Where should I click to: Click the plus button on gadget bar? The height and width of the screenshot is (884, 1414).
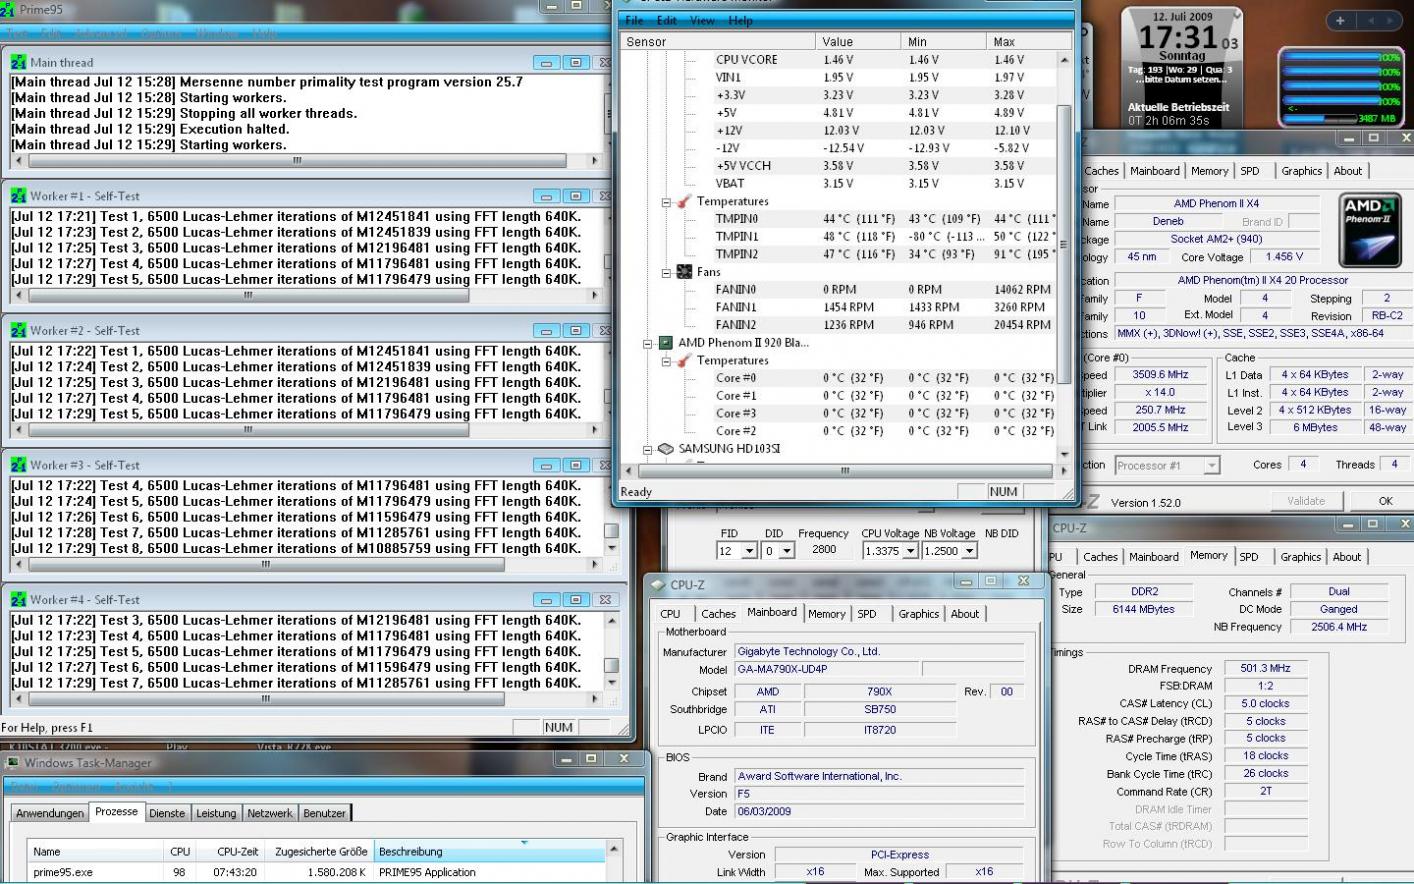[x=1340, y=20]
